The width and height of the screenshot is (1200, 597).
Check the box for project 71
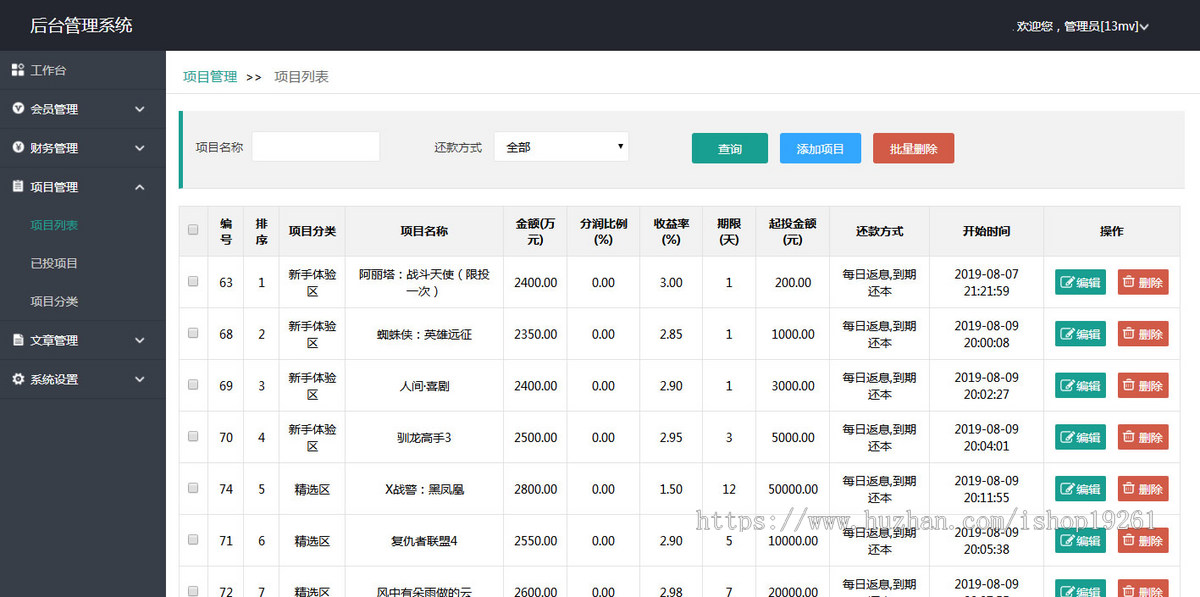[193, 539]
